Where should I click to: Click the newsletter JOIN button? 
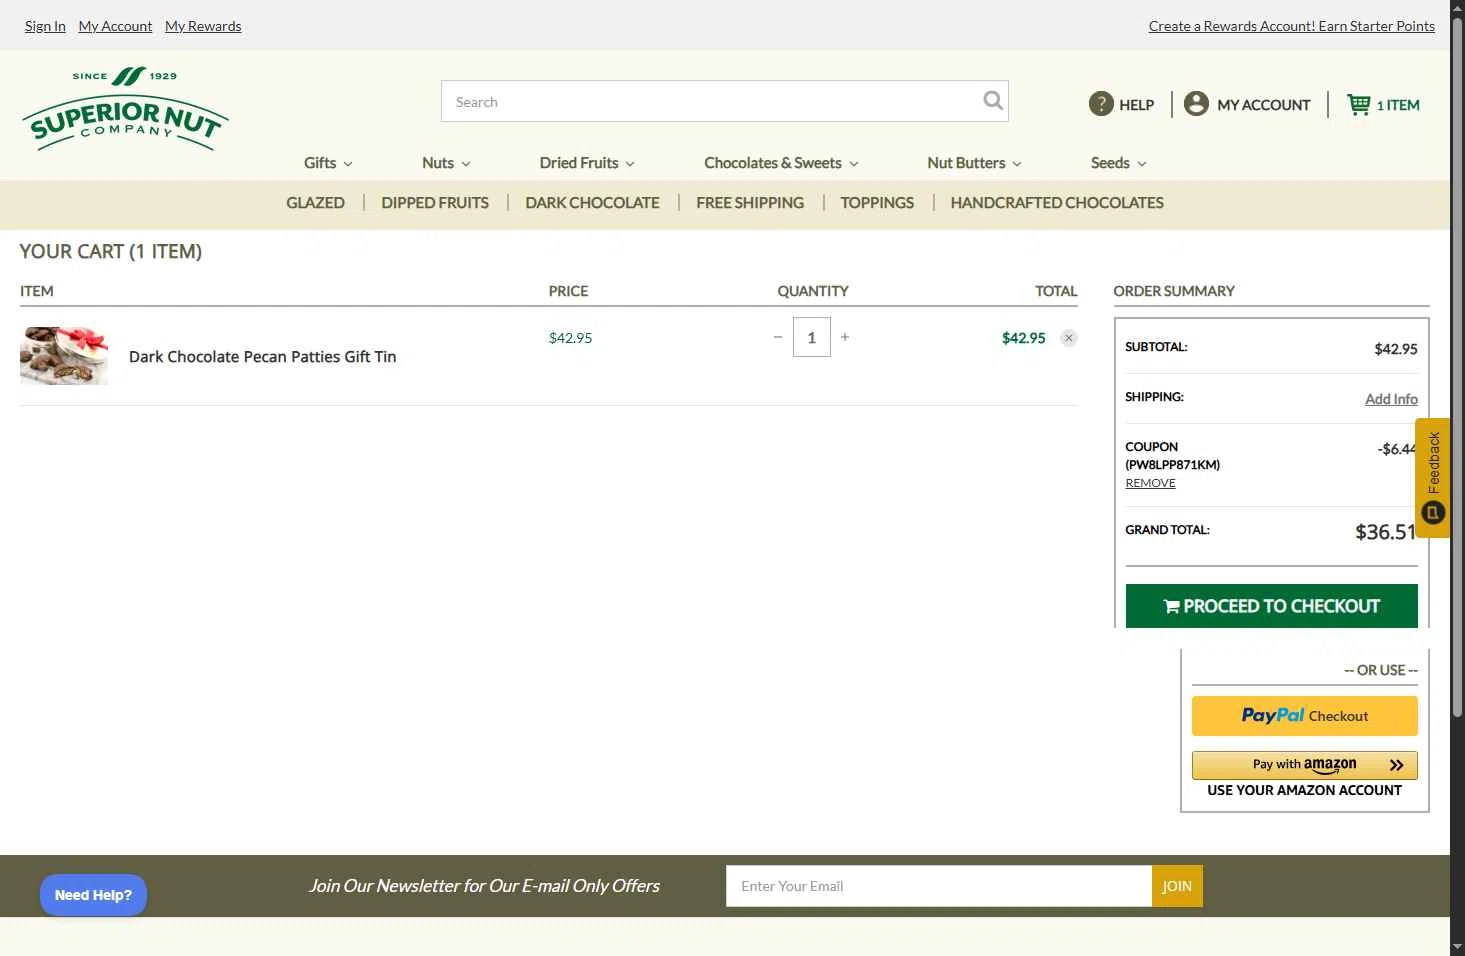coord(1177,886)
